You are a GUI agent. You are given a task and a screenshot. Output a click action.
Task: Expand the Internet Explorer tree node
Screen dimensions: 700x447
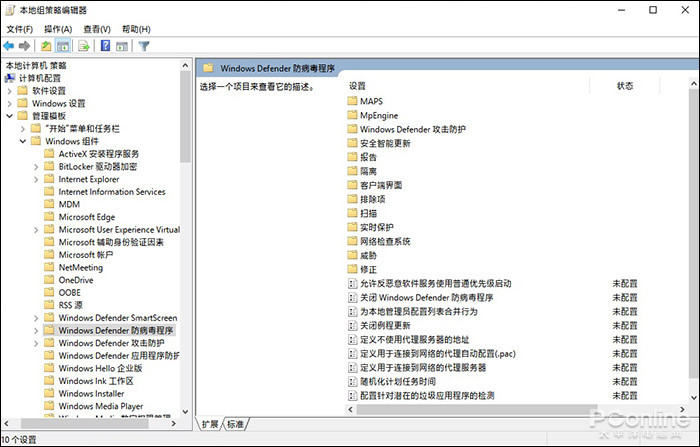(x=36, y=179)
